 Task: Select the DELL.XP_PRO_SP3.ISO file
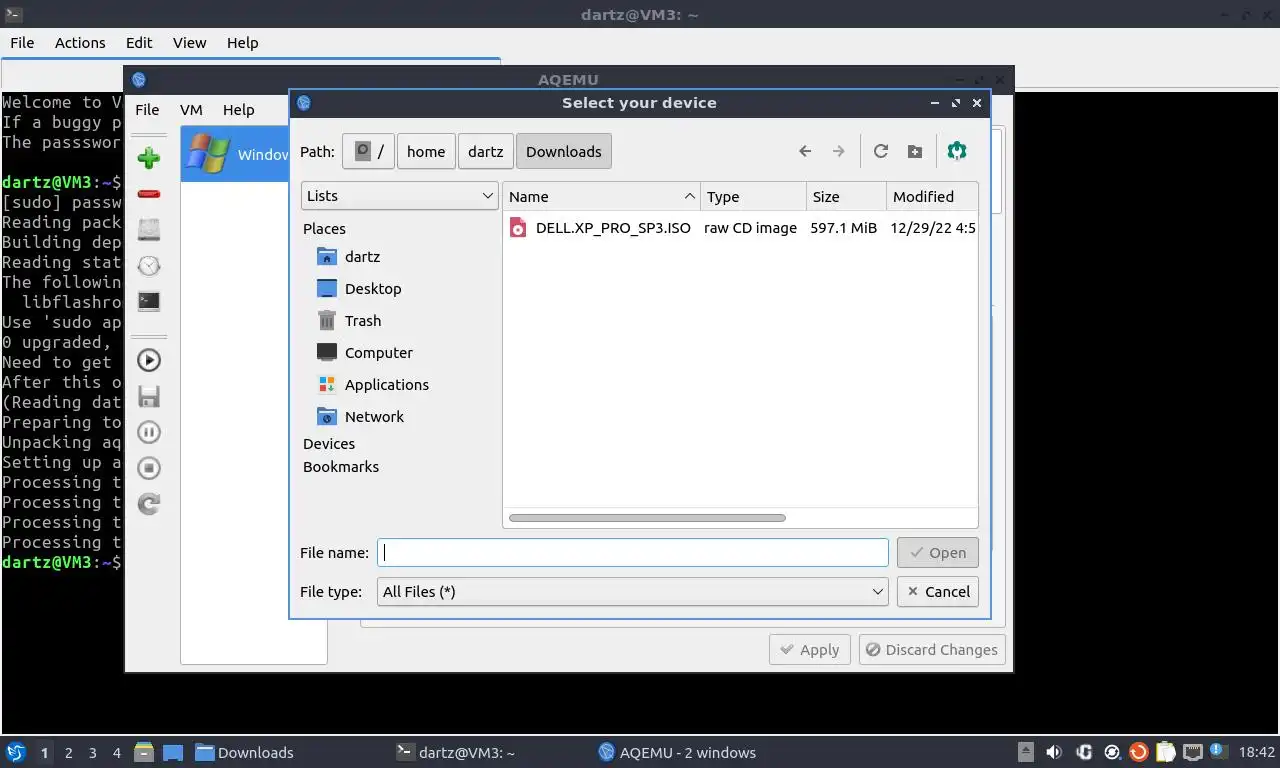(612, 227)
